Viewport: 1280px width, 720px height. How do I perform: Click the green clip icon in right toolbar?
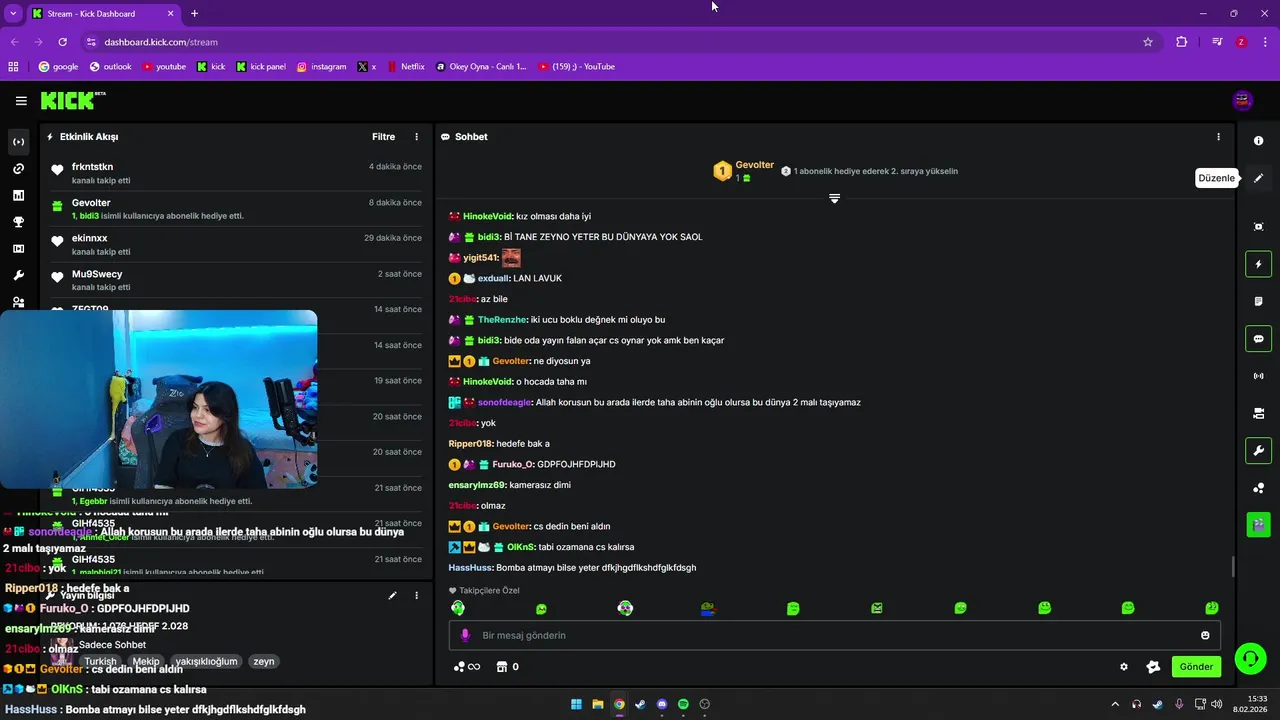click(x=1259, y=523)
